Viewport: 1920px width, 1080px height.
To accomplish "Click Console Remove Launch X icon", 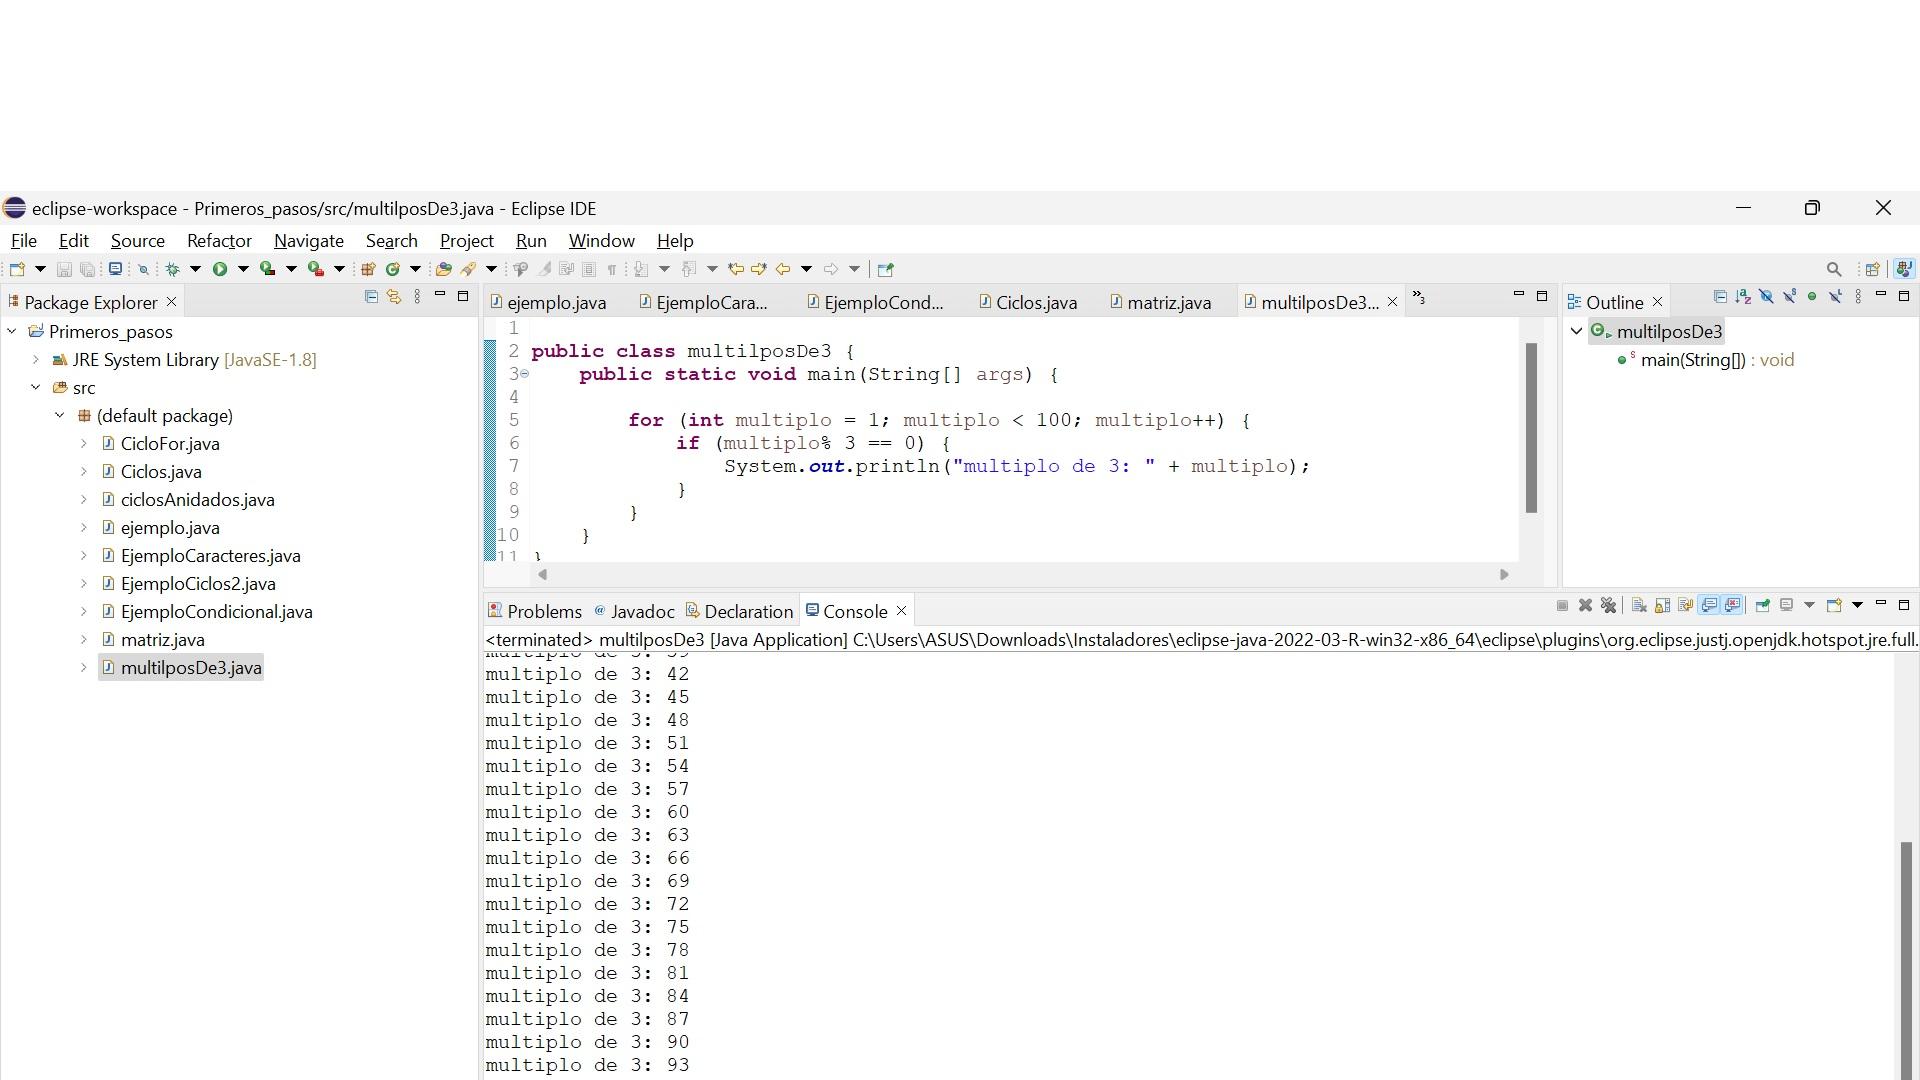I will coord(1585,605).
